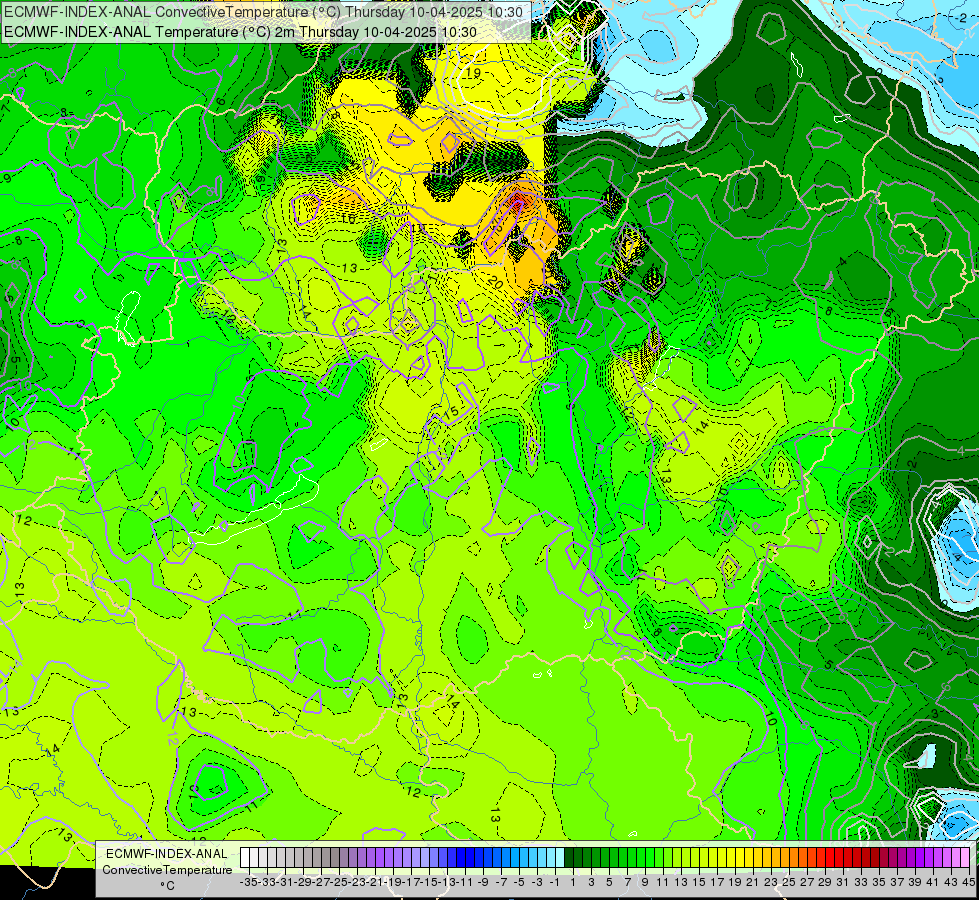
Task: Select the white leftmost legend color swatch
Action: pos(245,858)
